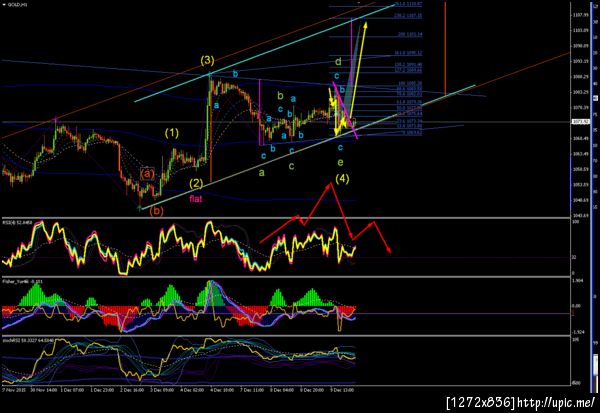Screen dimensions: 600x413
Task: Click the -1.924 Fisher scale value
Action: pos(577,331)
